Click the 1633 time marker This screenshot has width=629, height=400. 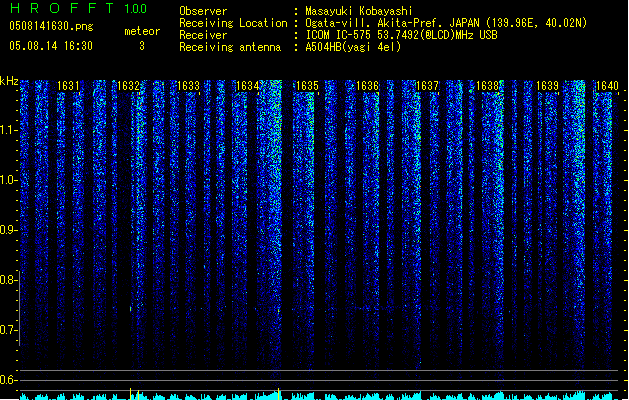(x=188, y=86)
